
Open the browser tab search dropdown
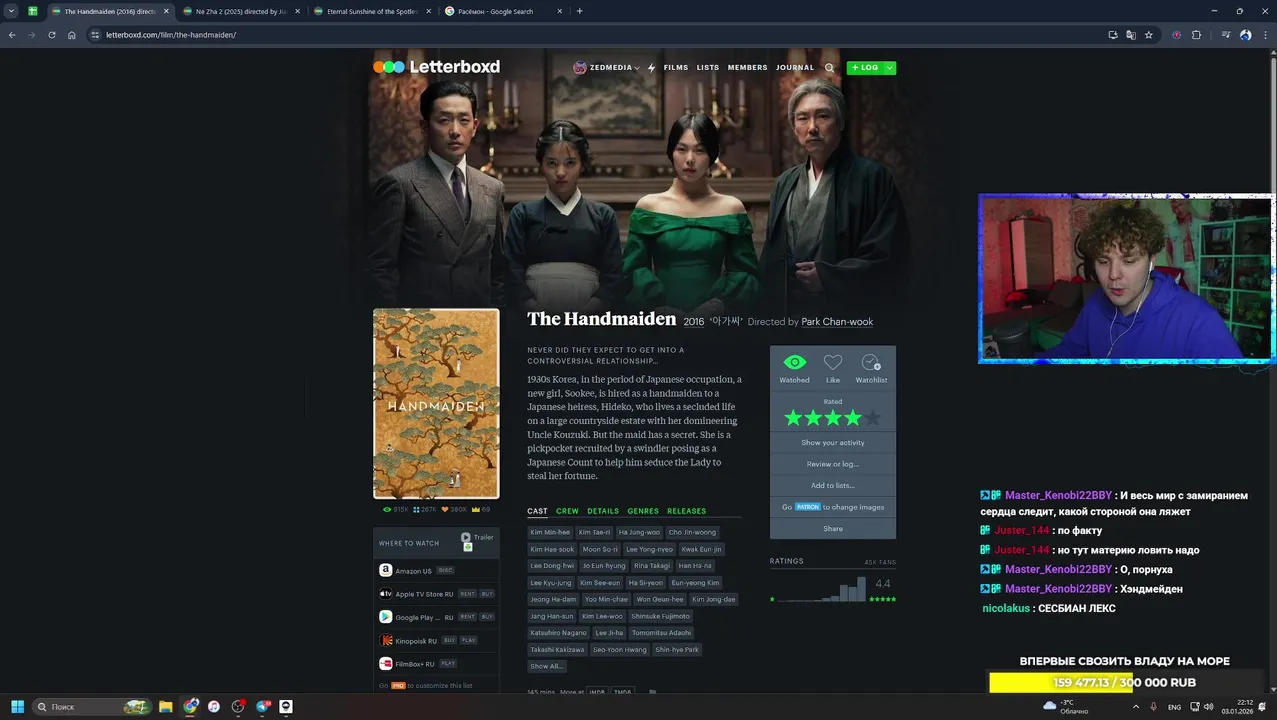(11, 11)
